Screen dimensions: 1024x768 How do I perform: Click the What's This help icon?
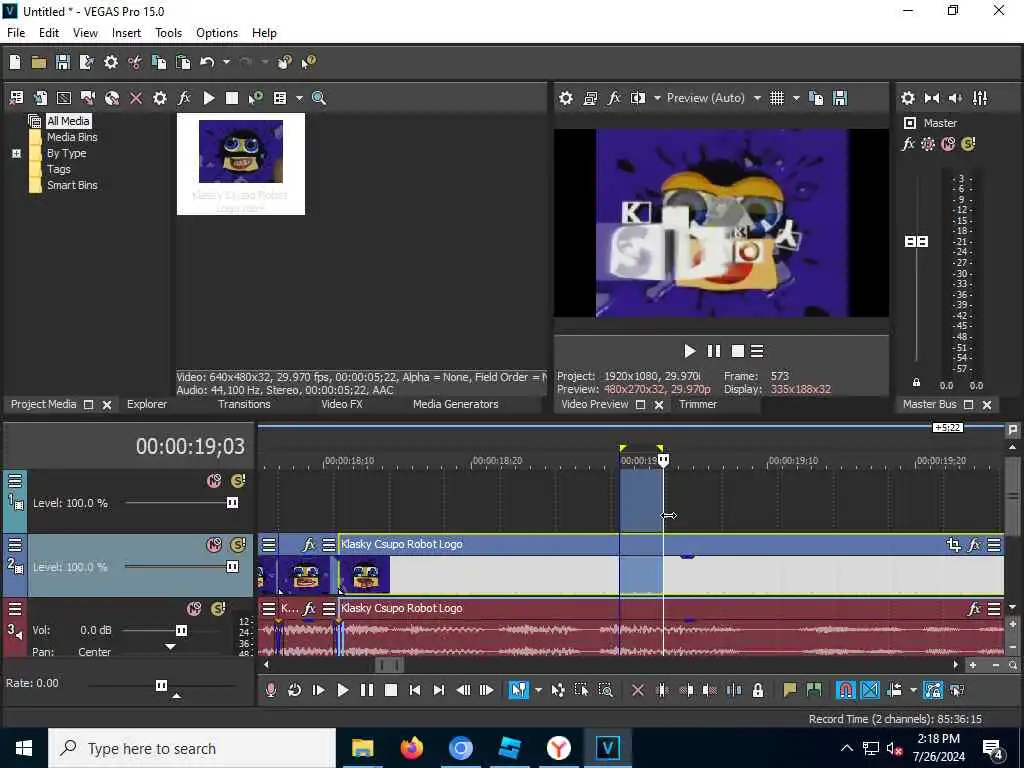point(308,62)
